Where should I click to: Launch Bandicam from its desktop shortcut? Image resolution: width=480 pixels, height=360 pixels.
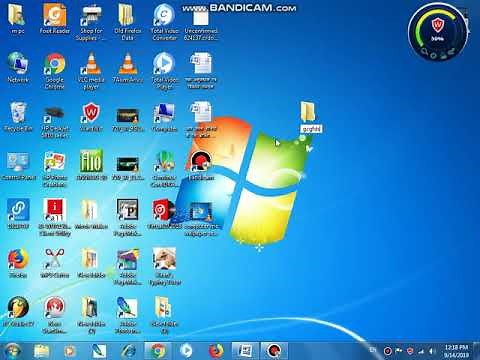[201, 165]
